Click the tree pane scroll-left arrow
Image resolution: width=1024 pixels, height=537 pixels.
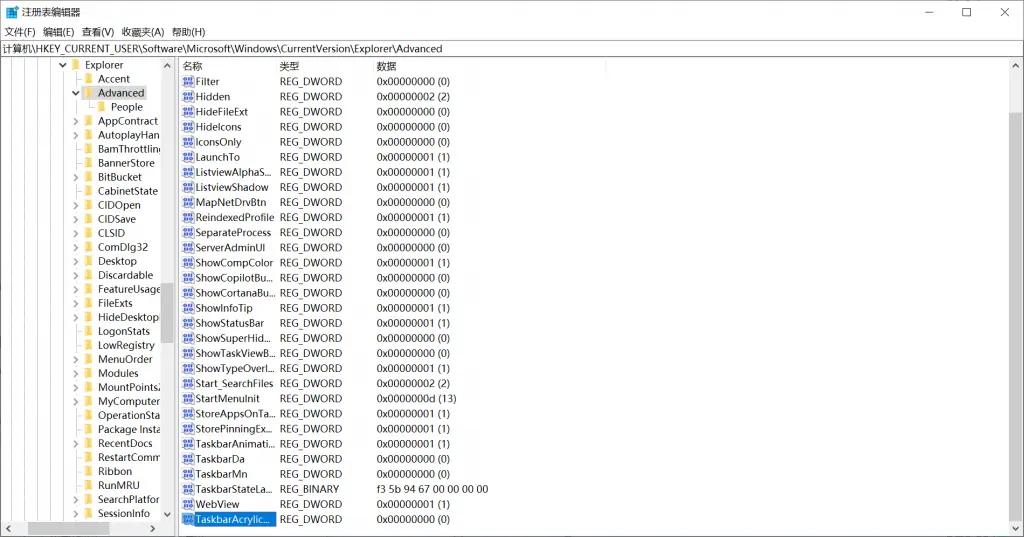tap(8, 528)
